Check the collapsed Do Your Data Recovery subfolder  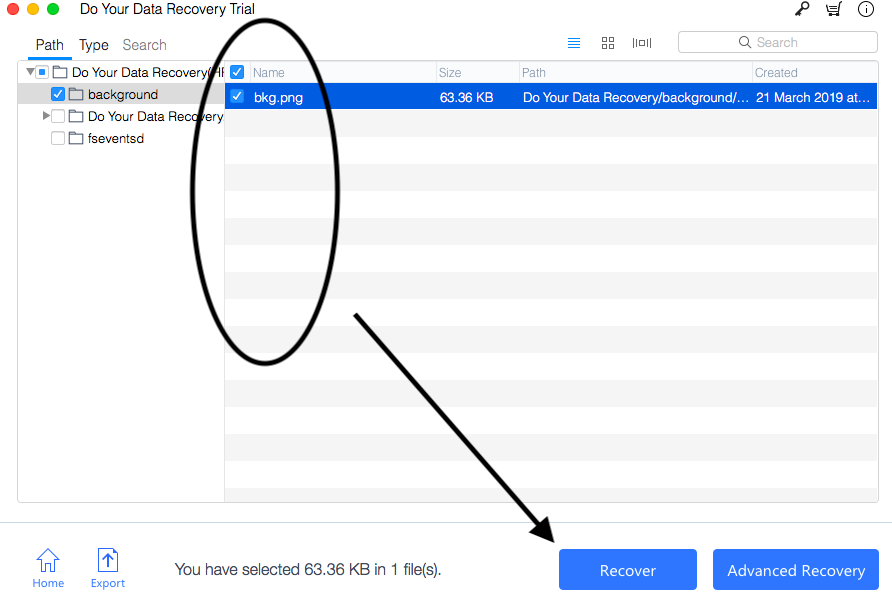pyautogui.click(x=58, y=116)
